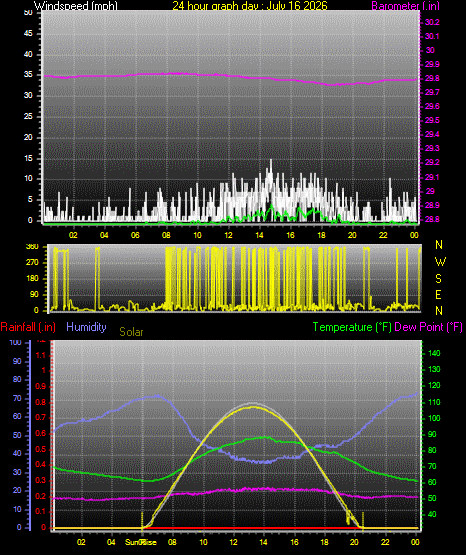Click the Sunrise marker on bottom axis
Image resolution: width=466 pixels, height=555 pixels.
(x=141, y=542)
